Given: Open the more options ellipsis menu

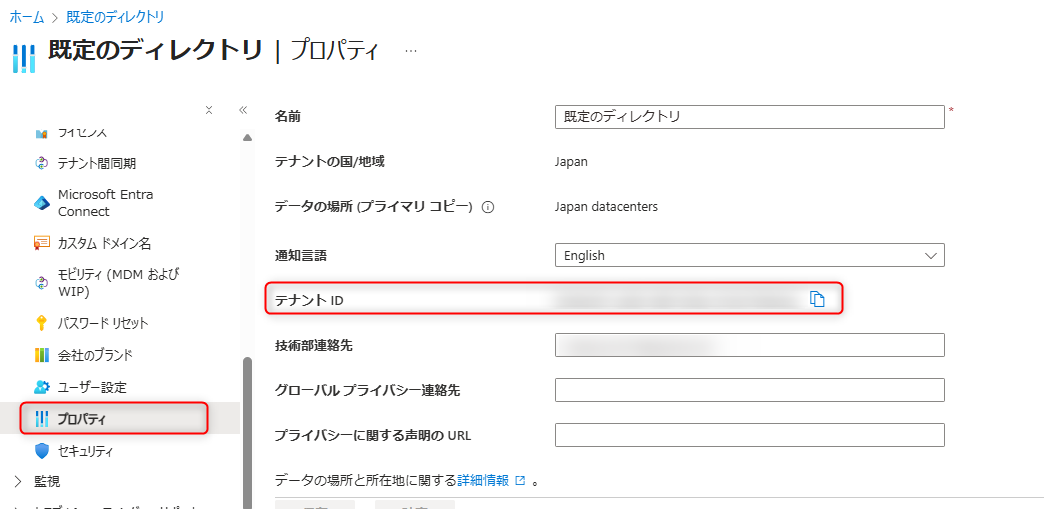Looking at the screenshot, I should (411, 50).
